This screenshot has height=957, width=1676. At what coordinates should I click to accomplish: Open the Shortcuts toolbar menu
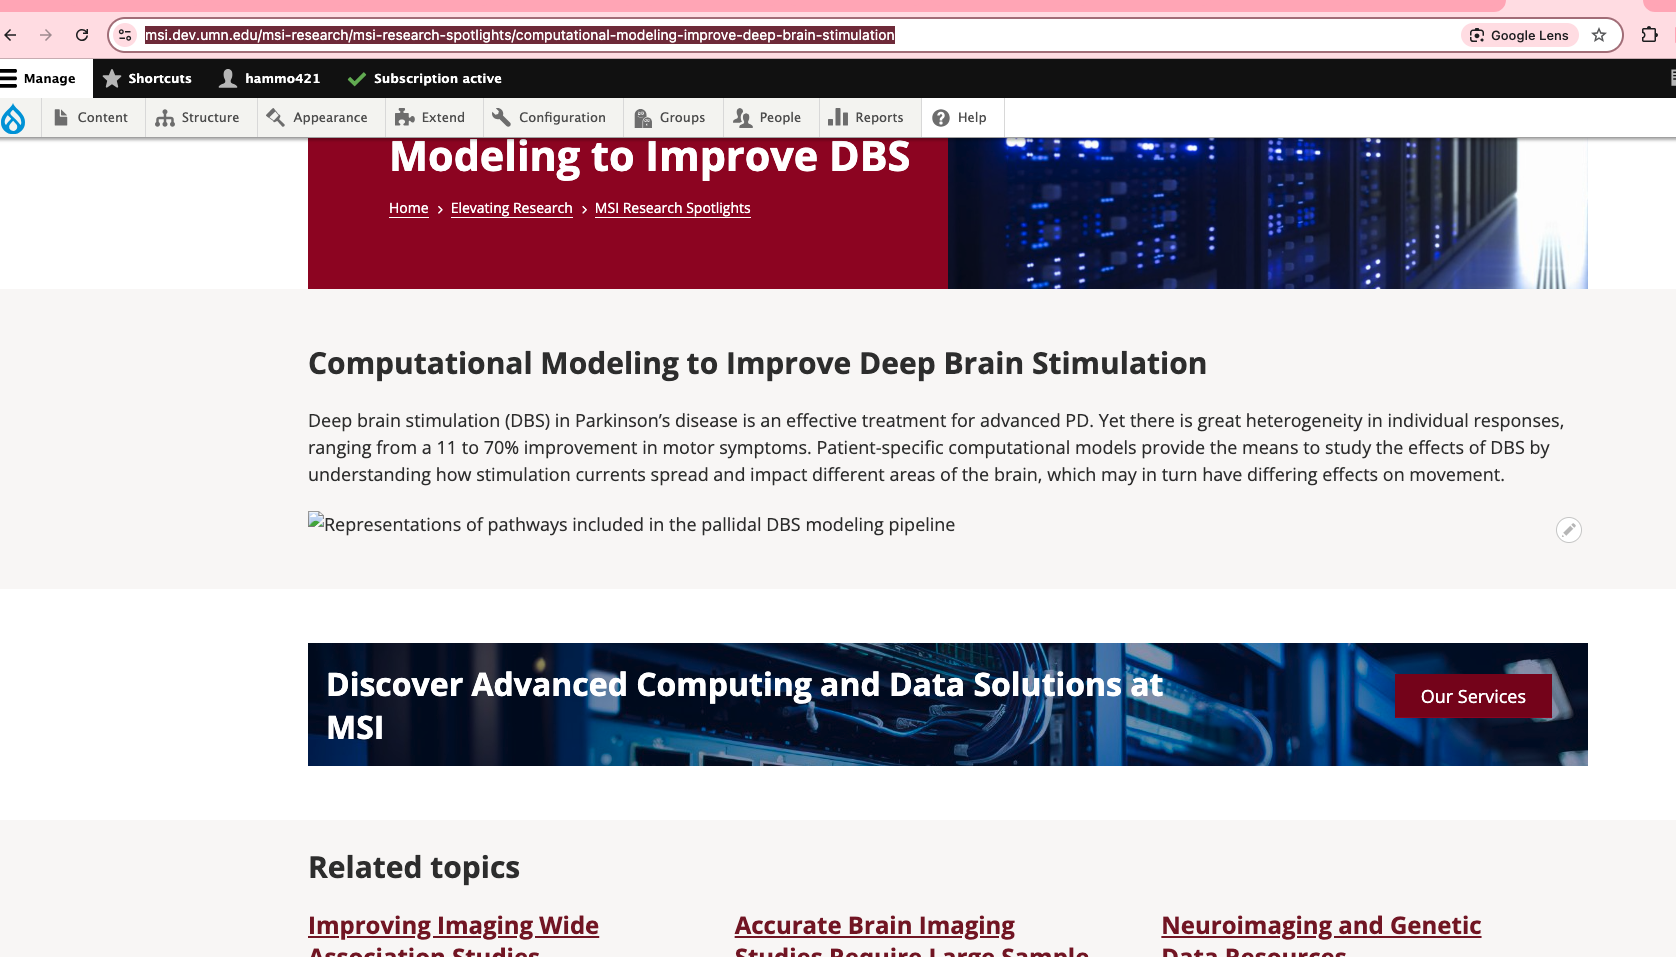pyautogui.click(x=147, y=78)
